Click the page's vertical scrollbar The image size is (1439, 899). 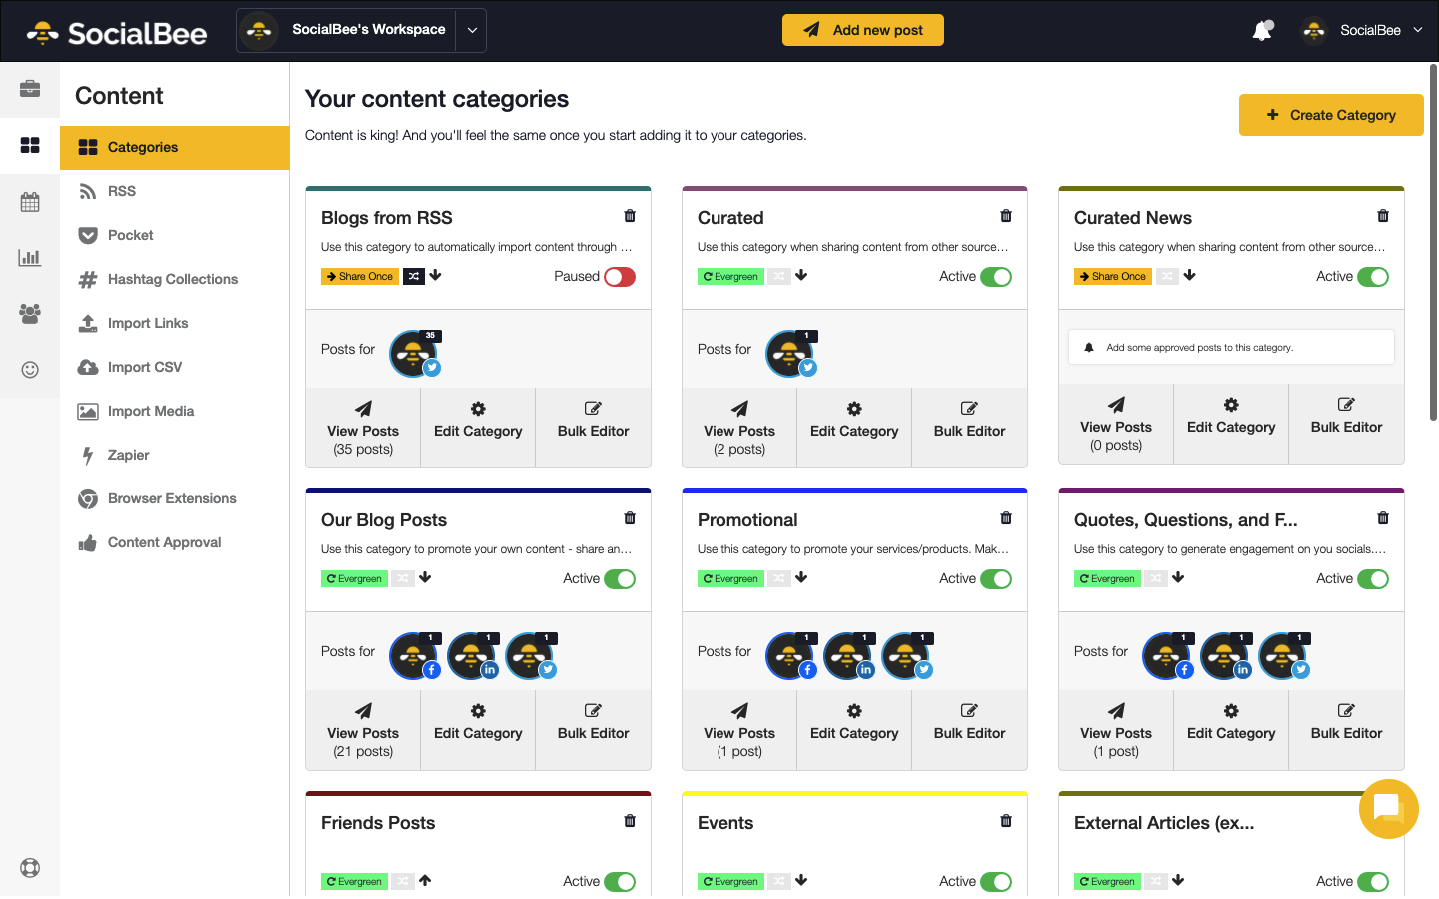click(1433, 242)
